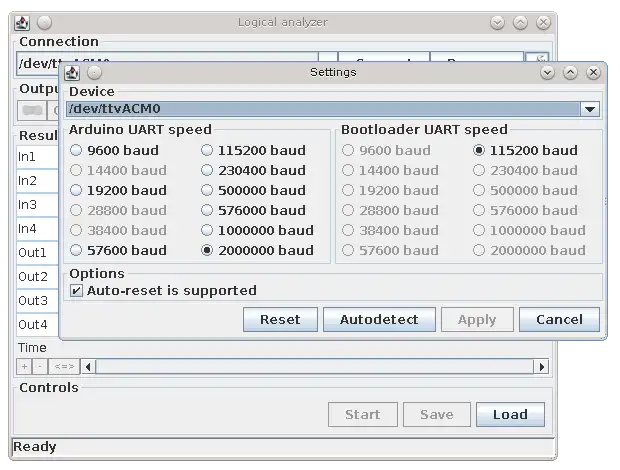Click the In2 result row label
The width and height of the screenshot is (620, 470).
pyautogui.click(x=27, y=181)
